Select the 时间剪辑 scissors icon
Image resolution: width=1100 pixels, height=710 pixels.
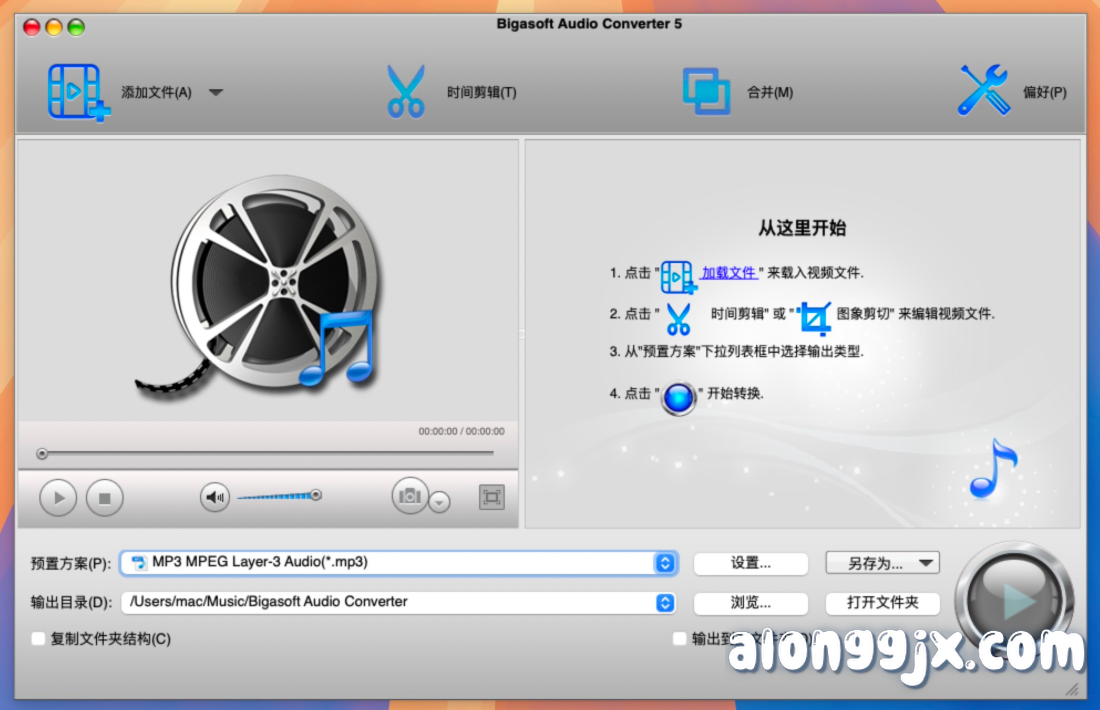406,90
